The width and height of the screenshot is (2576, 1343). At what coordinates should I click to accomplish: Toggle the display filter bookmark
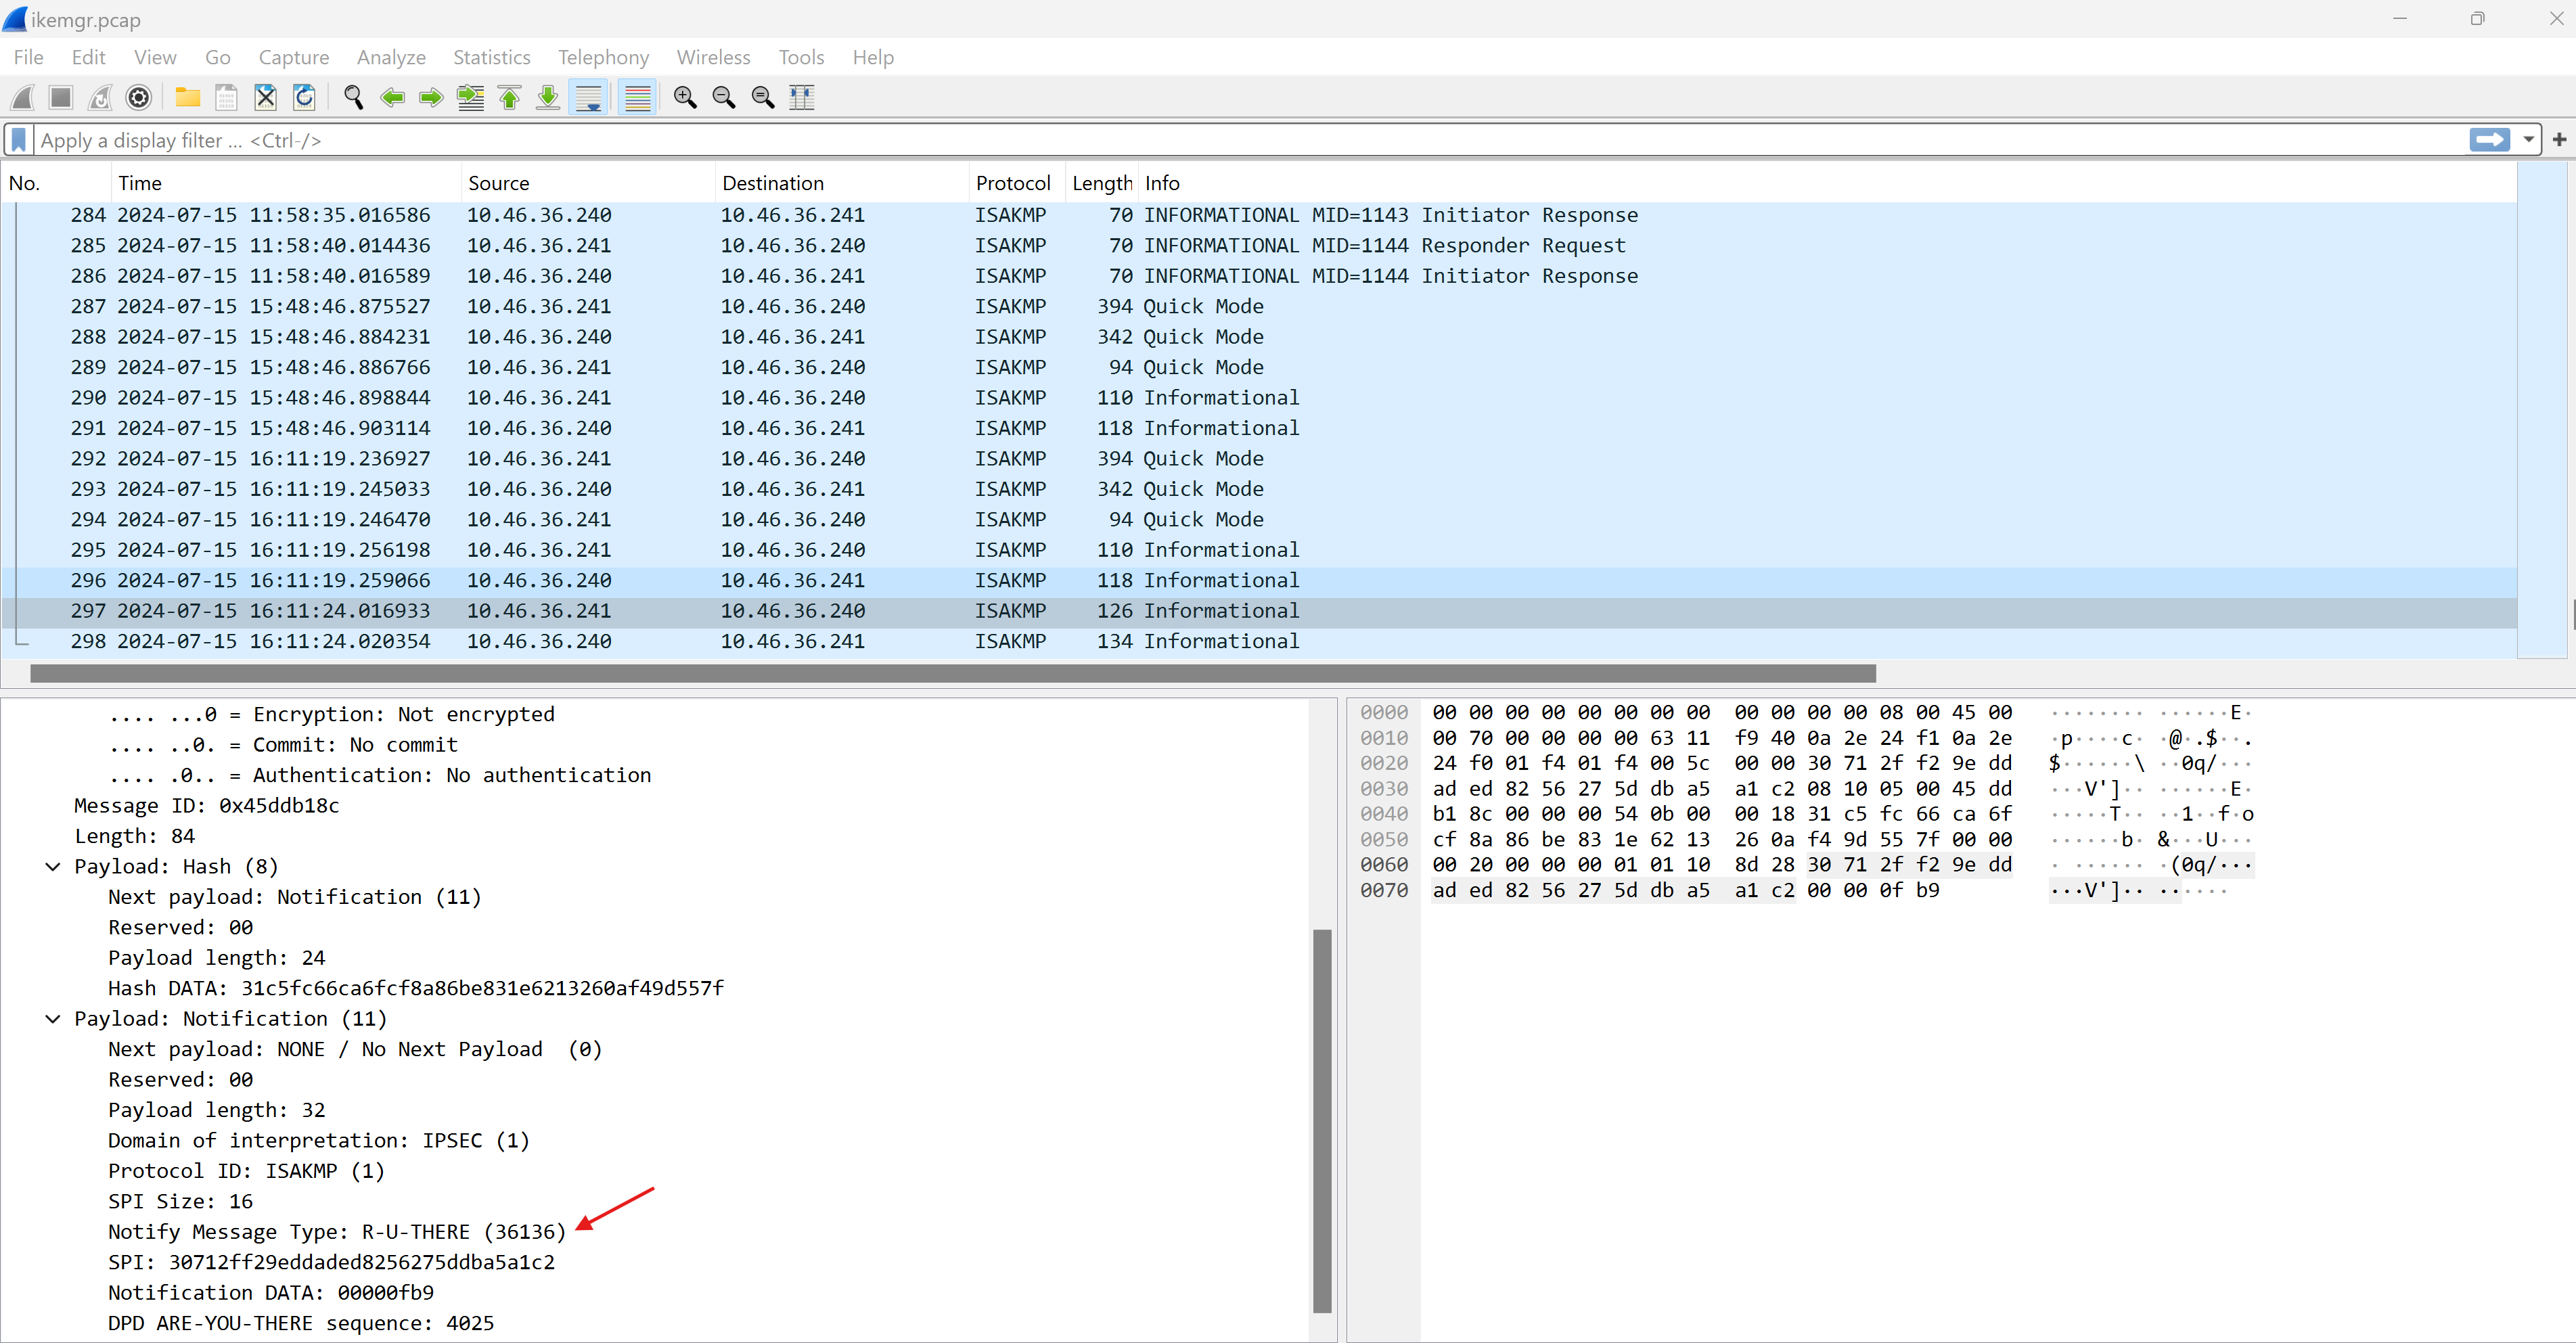[18, 140]
